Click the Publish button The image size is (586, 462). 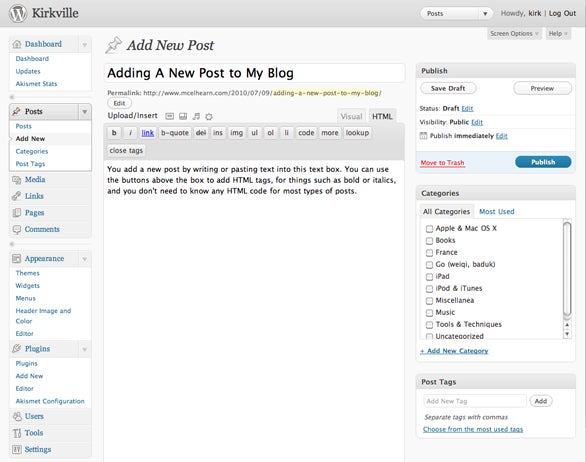pyautogui.click(x=543, y=162)
